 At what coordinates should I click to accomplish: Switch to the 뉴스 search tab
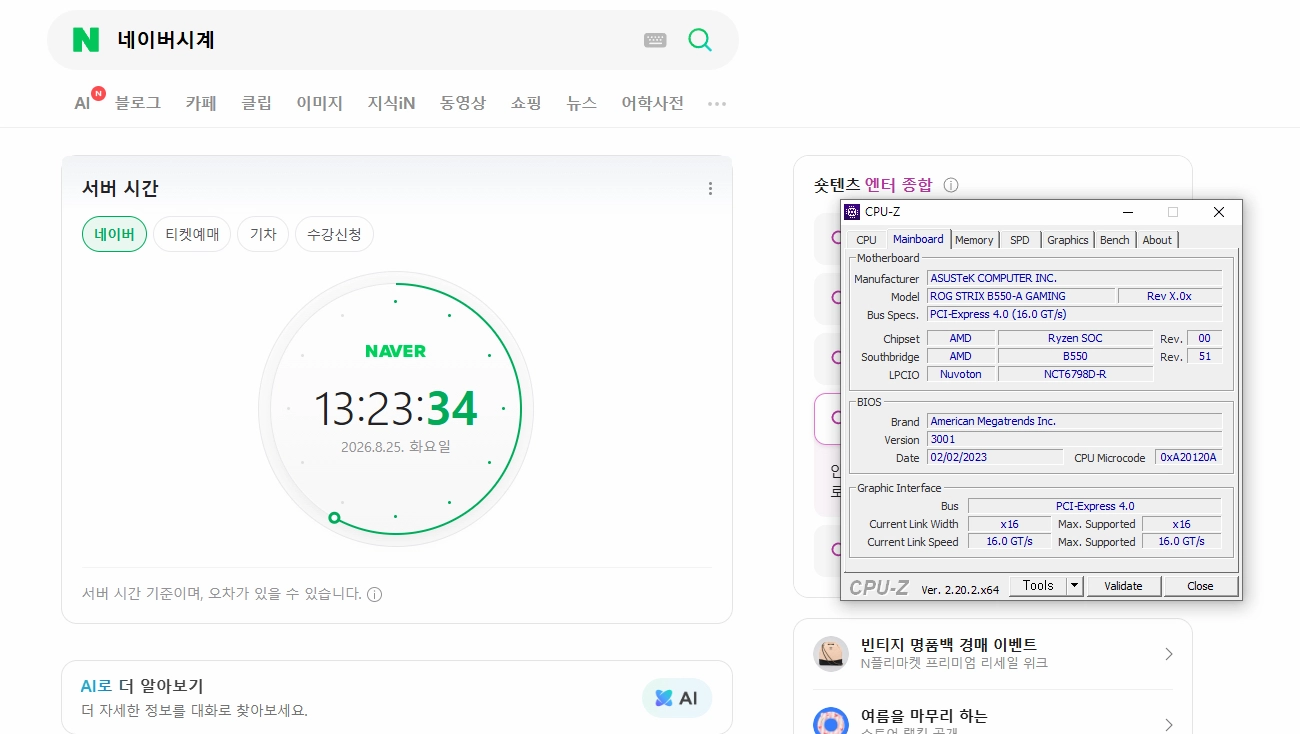point(582,103)
